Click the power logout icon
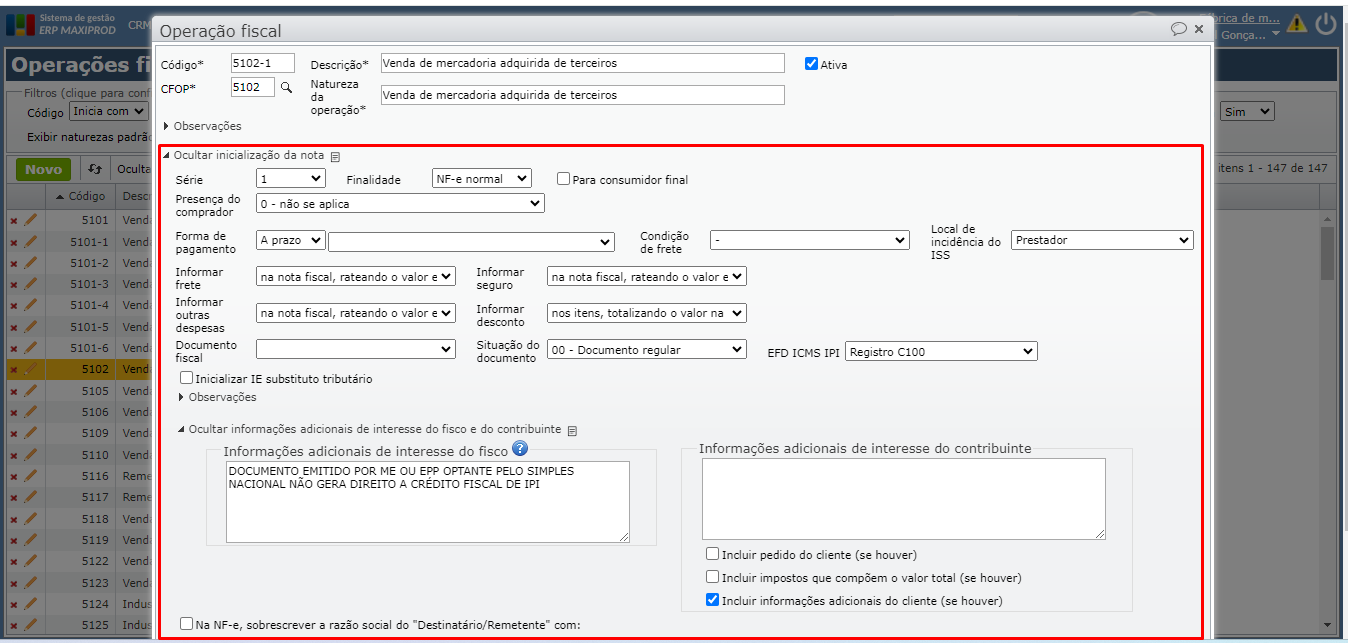Viewport: 1348px width, 643px height. coord(1327,23)
